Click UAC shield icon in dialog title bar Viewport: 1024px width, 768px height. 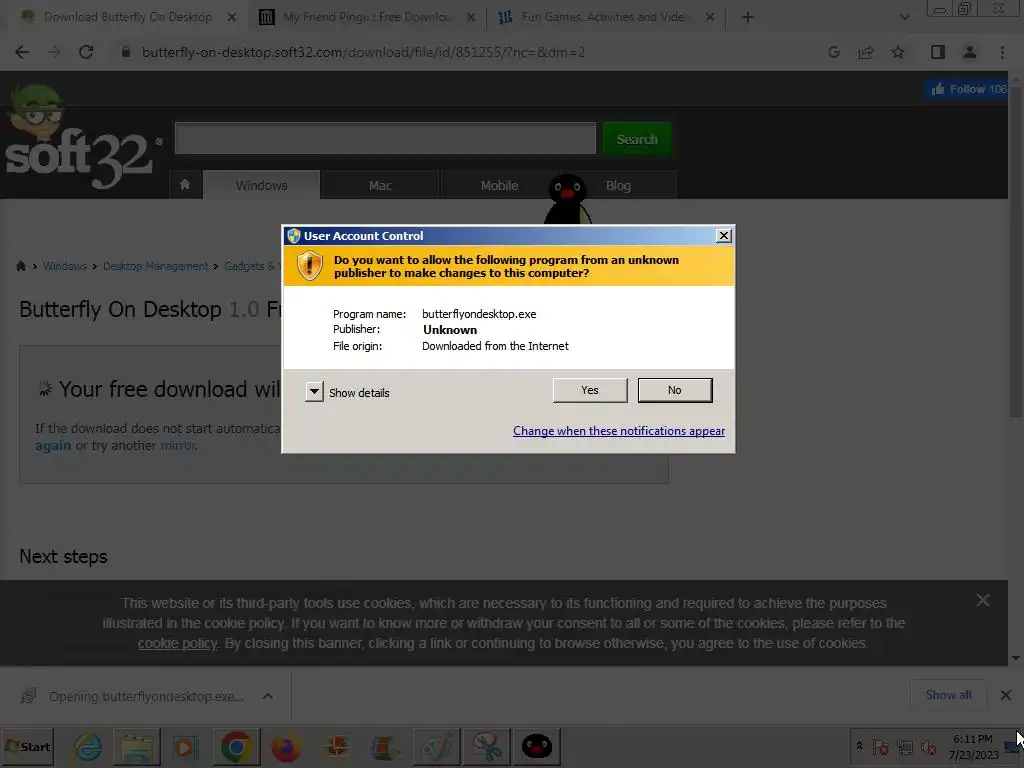click(294, 236)
